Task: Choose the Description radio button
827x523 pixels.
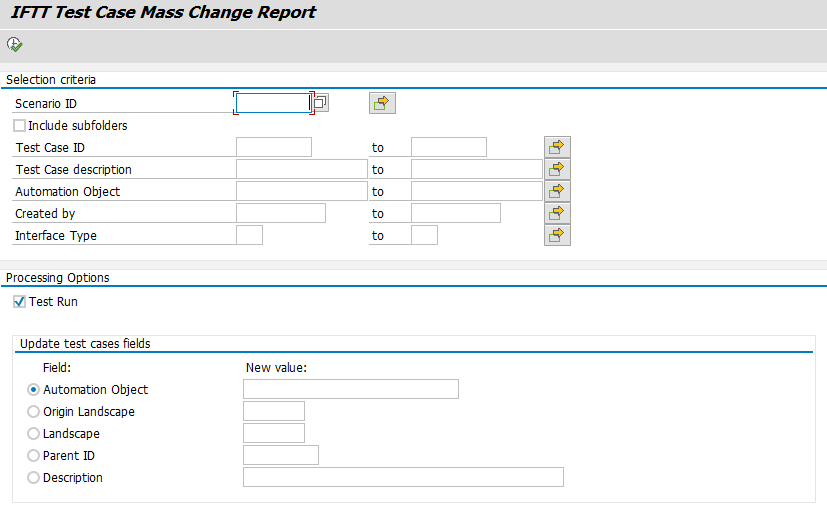Action: pyautogui.click(x=33, y=478)
